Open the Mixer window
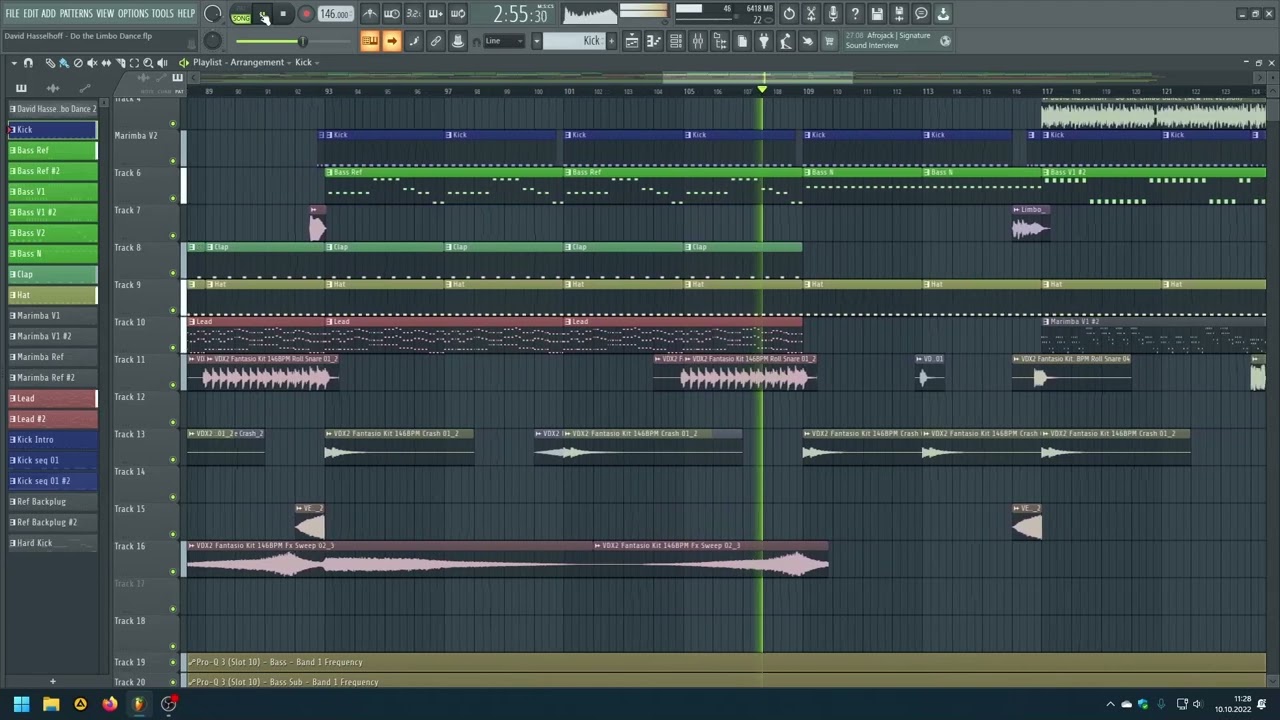 697,41
